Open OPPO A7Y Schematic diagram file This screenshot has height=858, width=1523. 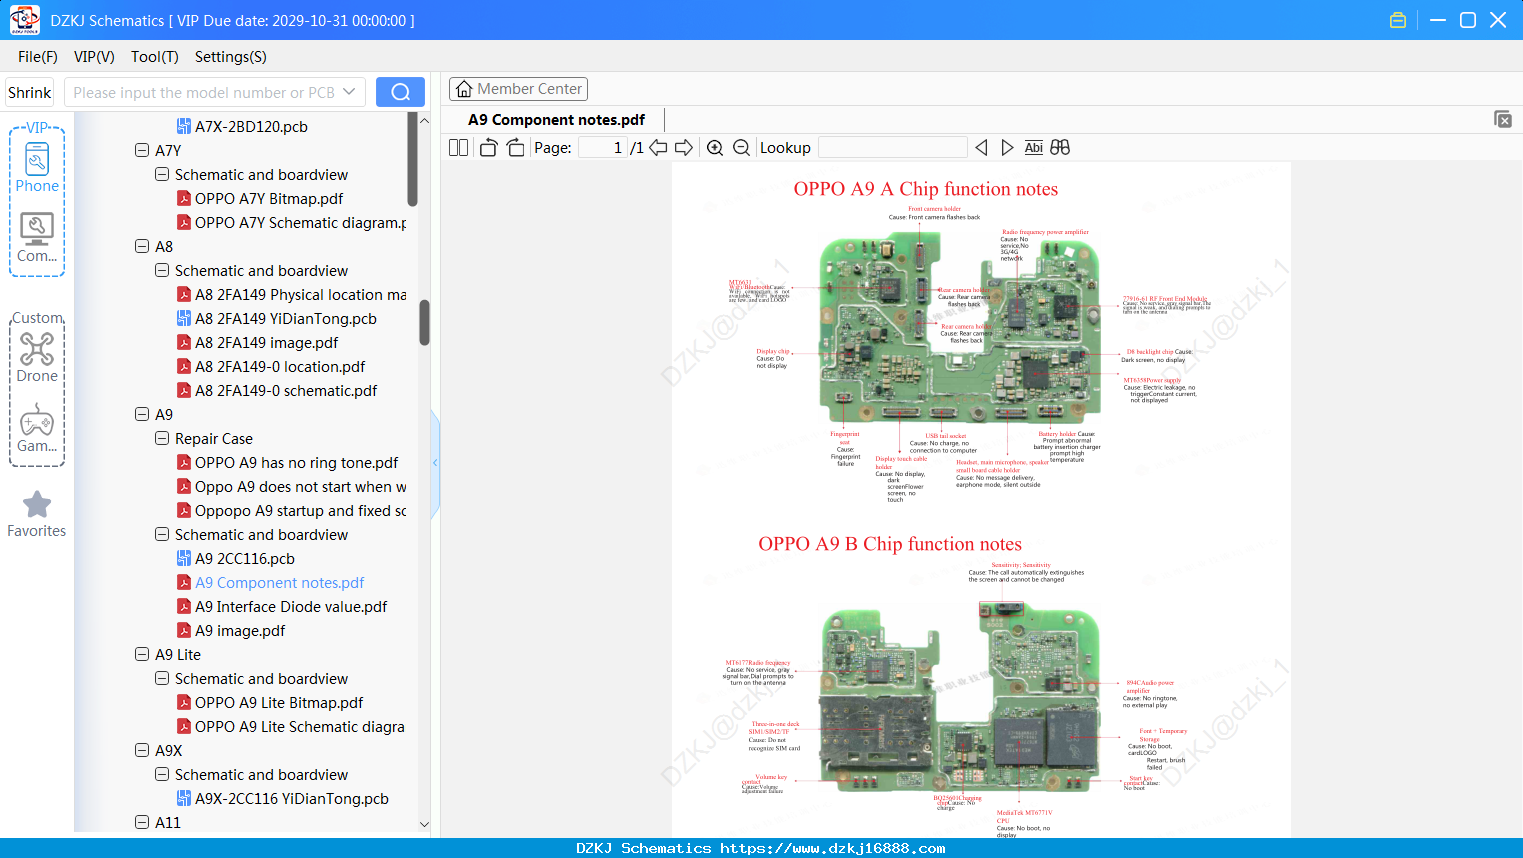coord(300,223)
